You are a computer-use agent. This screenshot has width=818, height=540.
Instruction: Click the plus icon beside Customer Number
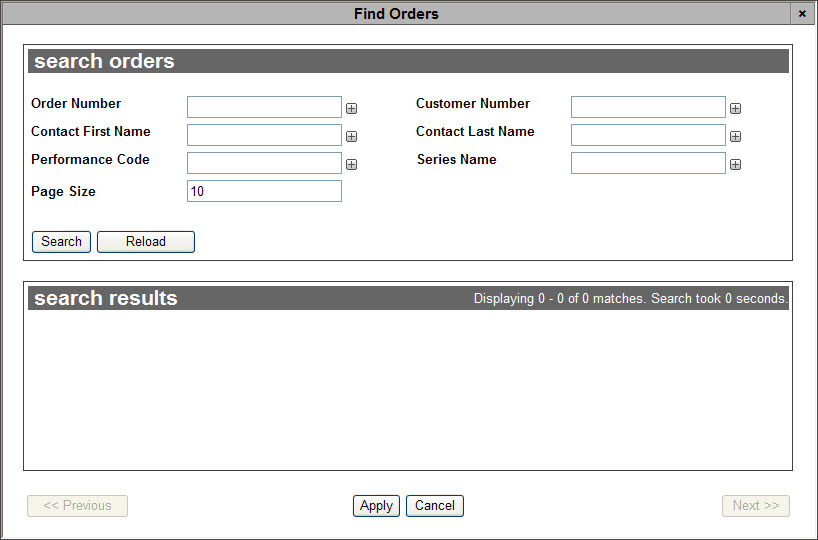(x=736, y=109)
